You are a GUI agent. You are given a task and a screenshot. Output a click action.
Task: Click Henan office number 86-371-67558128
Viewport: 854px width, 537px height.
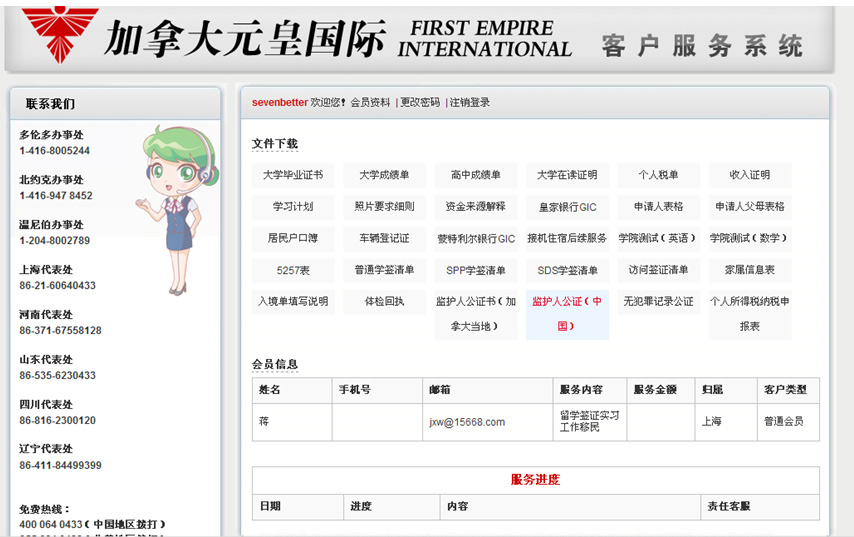tap(60, 331)
